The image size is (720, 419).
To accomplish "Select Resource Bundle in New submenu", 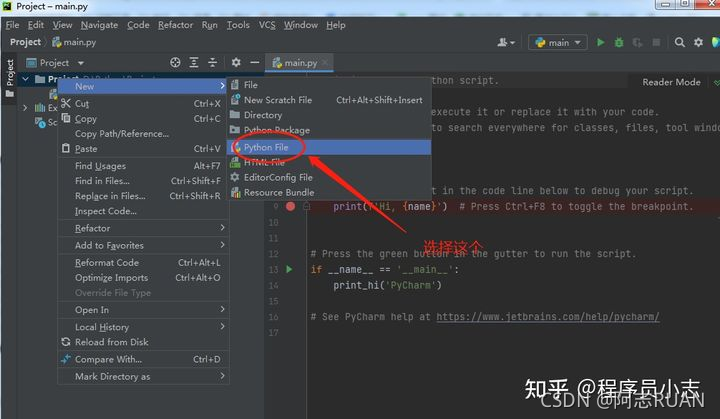I will coord(329,193).
